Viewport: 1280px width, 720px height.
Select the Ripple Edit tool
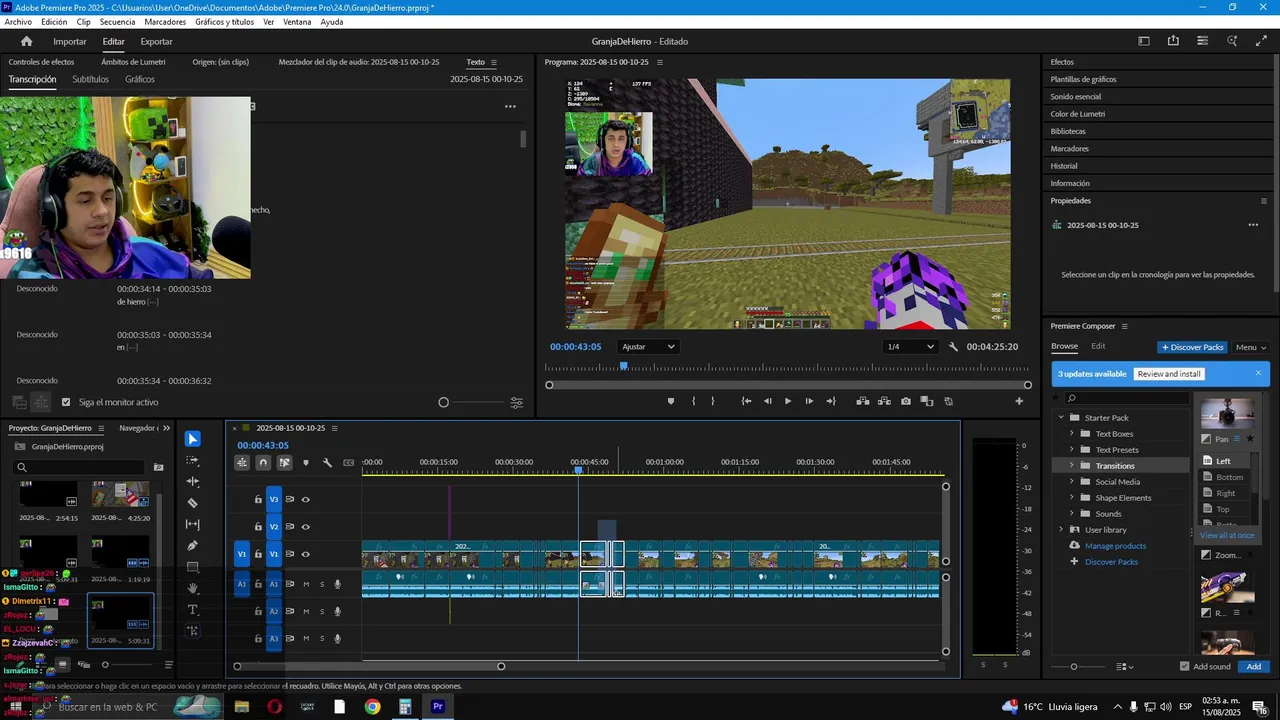pos(193,481)
